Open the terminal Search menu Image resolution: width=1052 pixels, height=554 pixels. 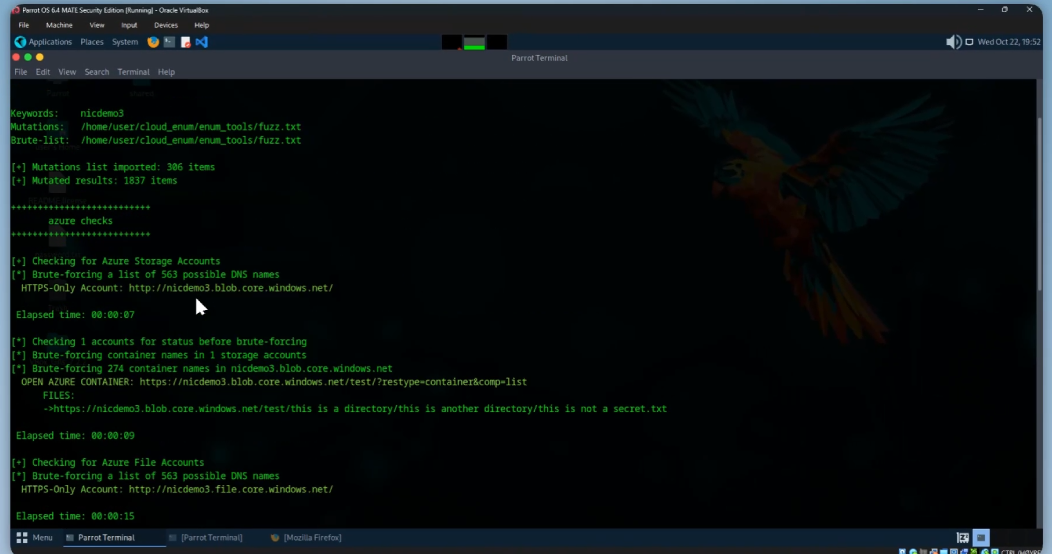[x=97, y=72]
